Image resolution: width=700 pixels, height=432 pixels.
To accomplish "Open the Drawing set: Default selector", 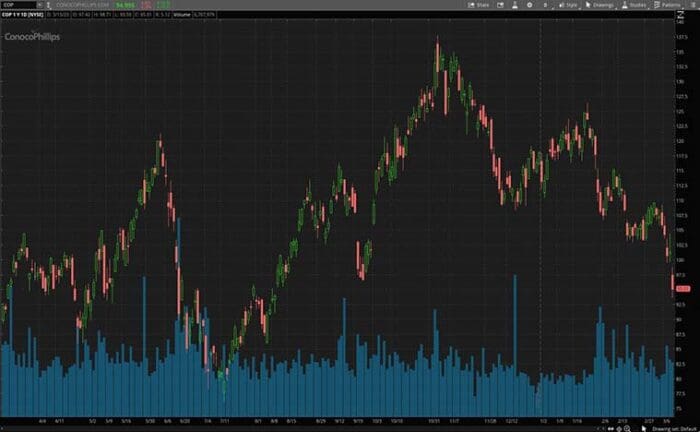I will point(674,429).
